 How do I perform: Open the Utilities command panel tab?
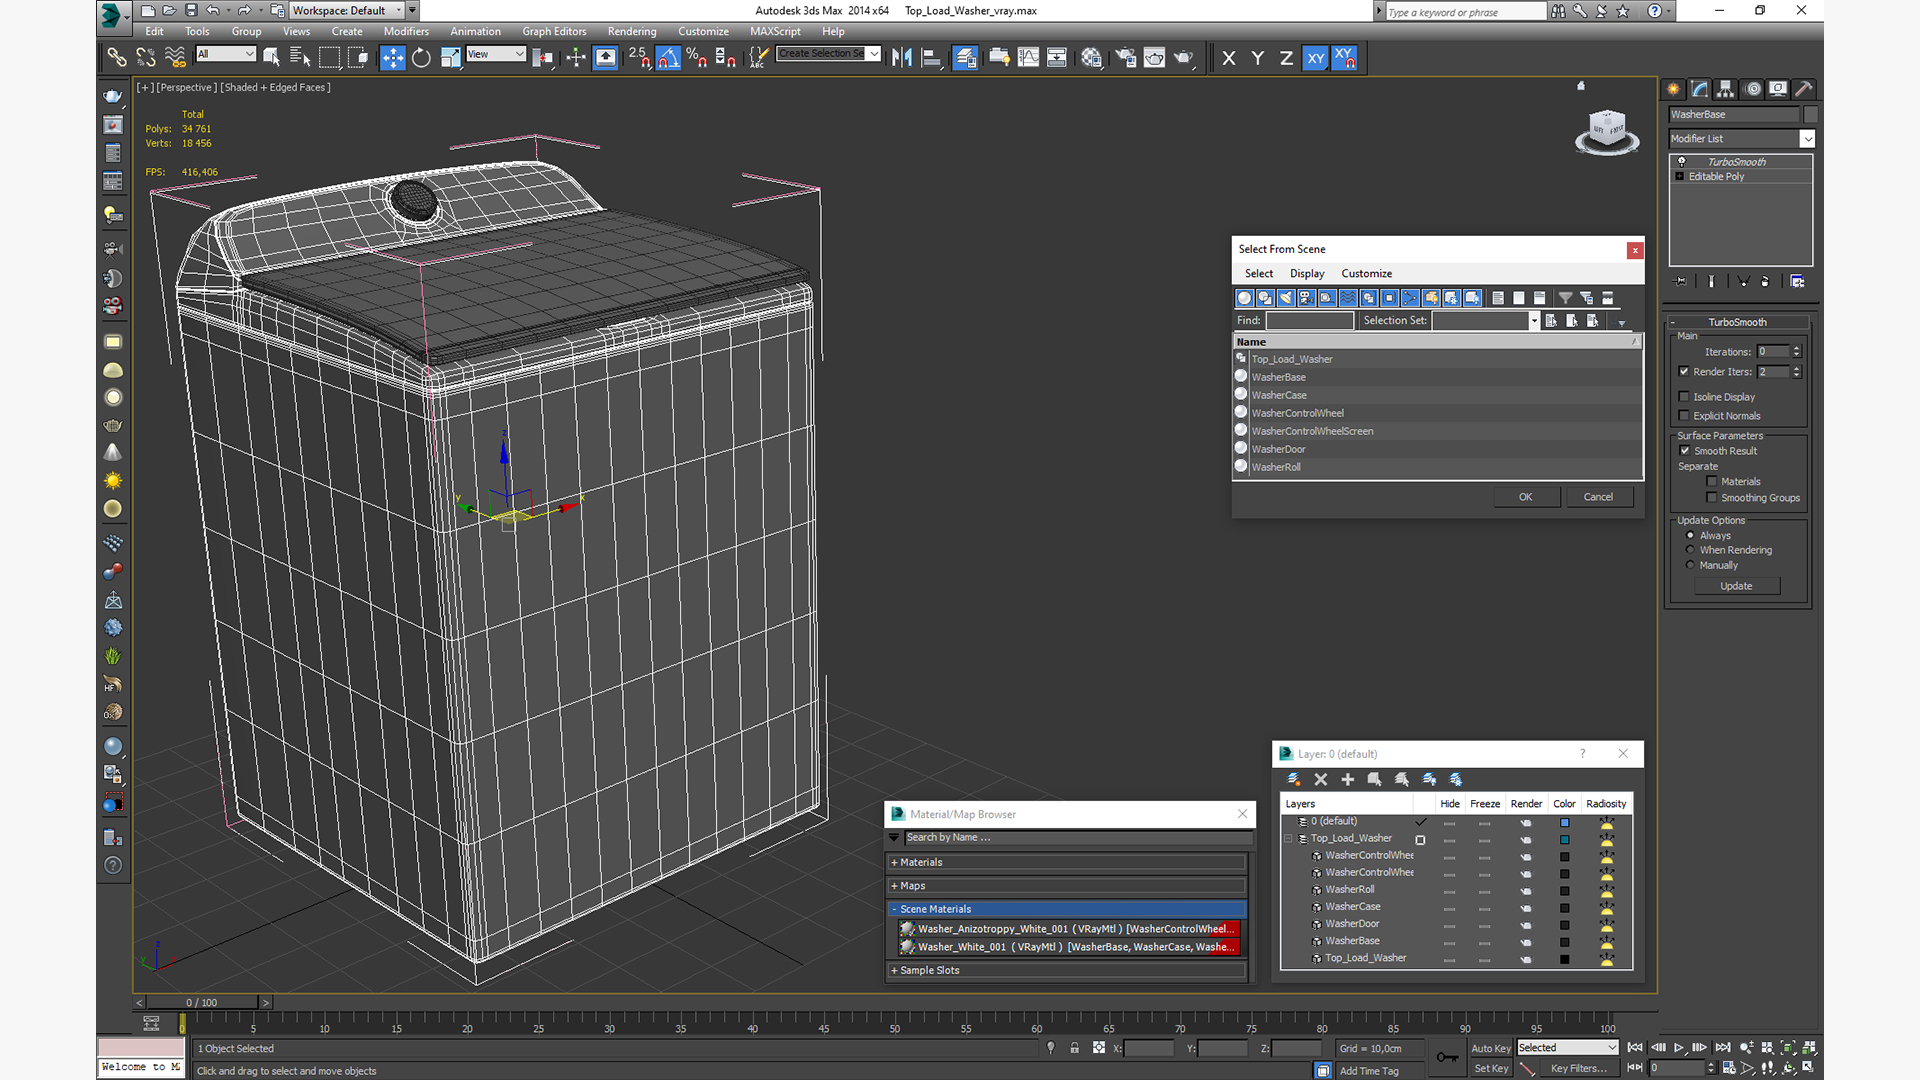(1804, 89)
